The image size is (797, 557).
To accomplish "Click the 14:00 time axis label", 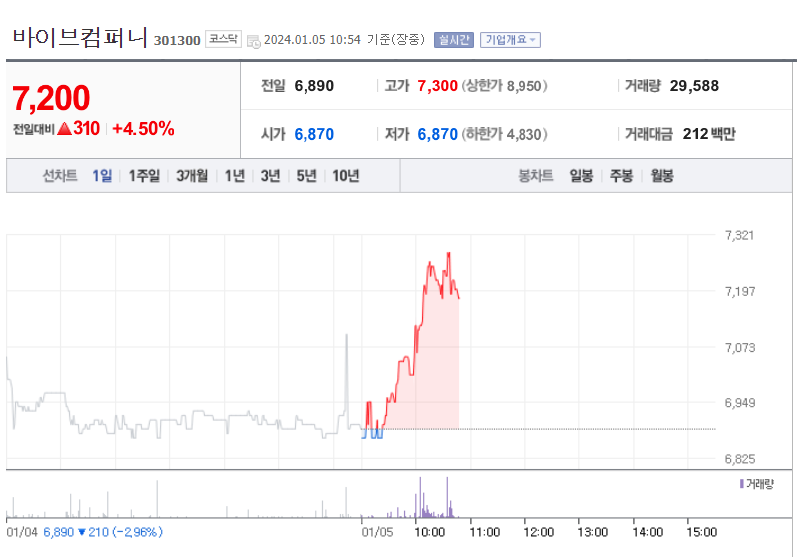I will click(647, 532).
